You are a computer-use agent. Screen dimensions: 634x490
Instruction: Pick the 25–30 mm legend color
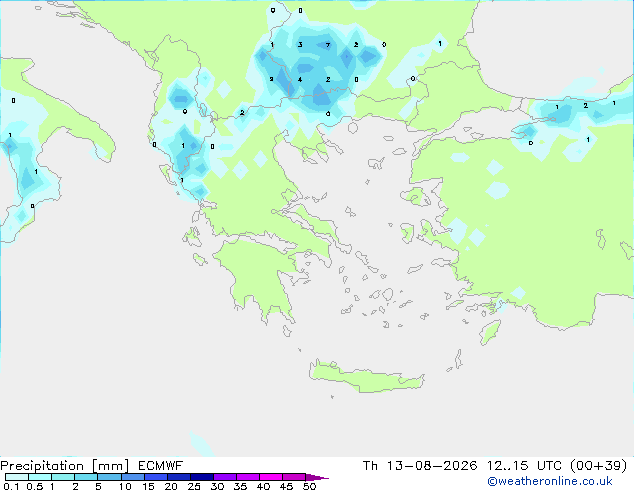click(x=201, y=477)
